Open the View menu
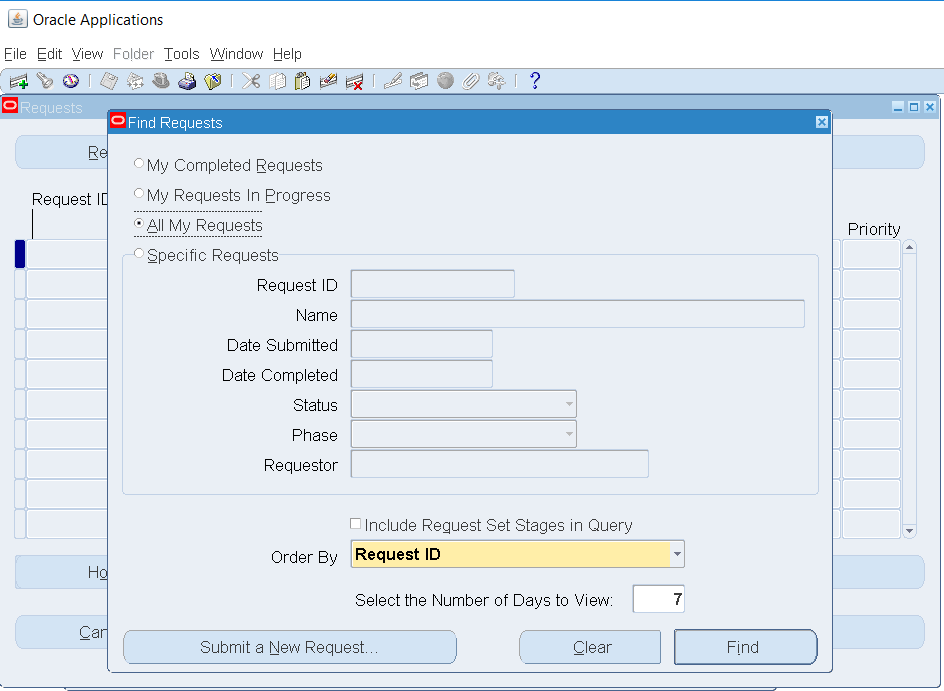Image resolution: width=944 pixels, height=691 pixels. coord(87,54)
